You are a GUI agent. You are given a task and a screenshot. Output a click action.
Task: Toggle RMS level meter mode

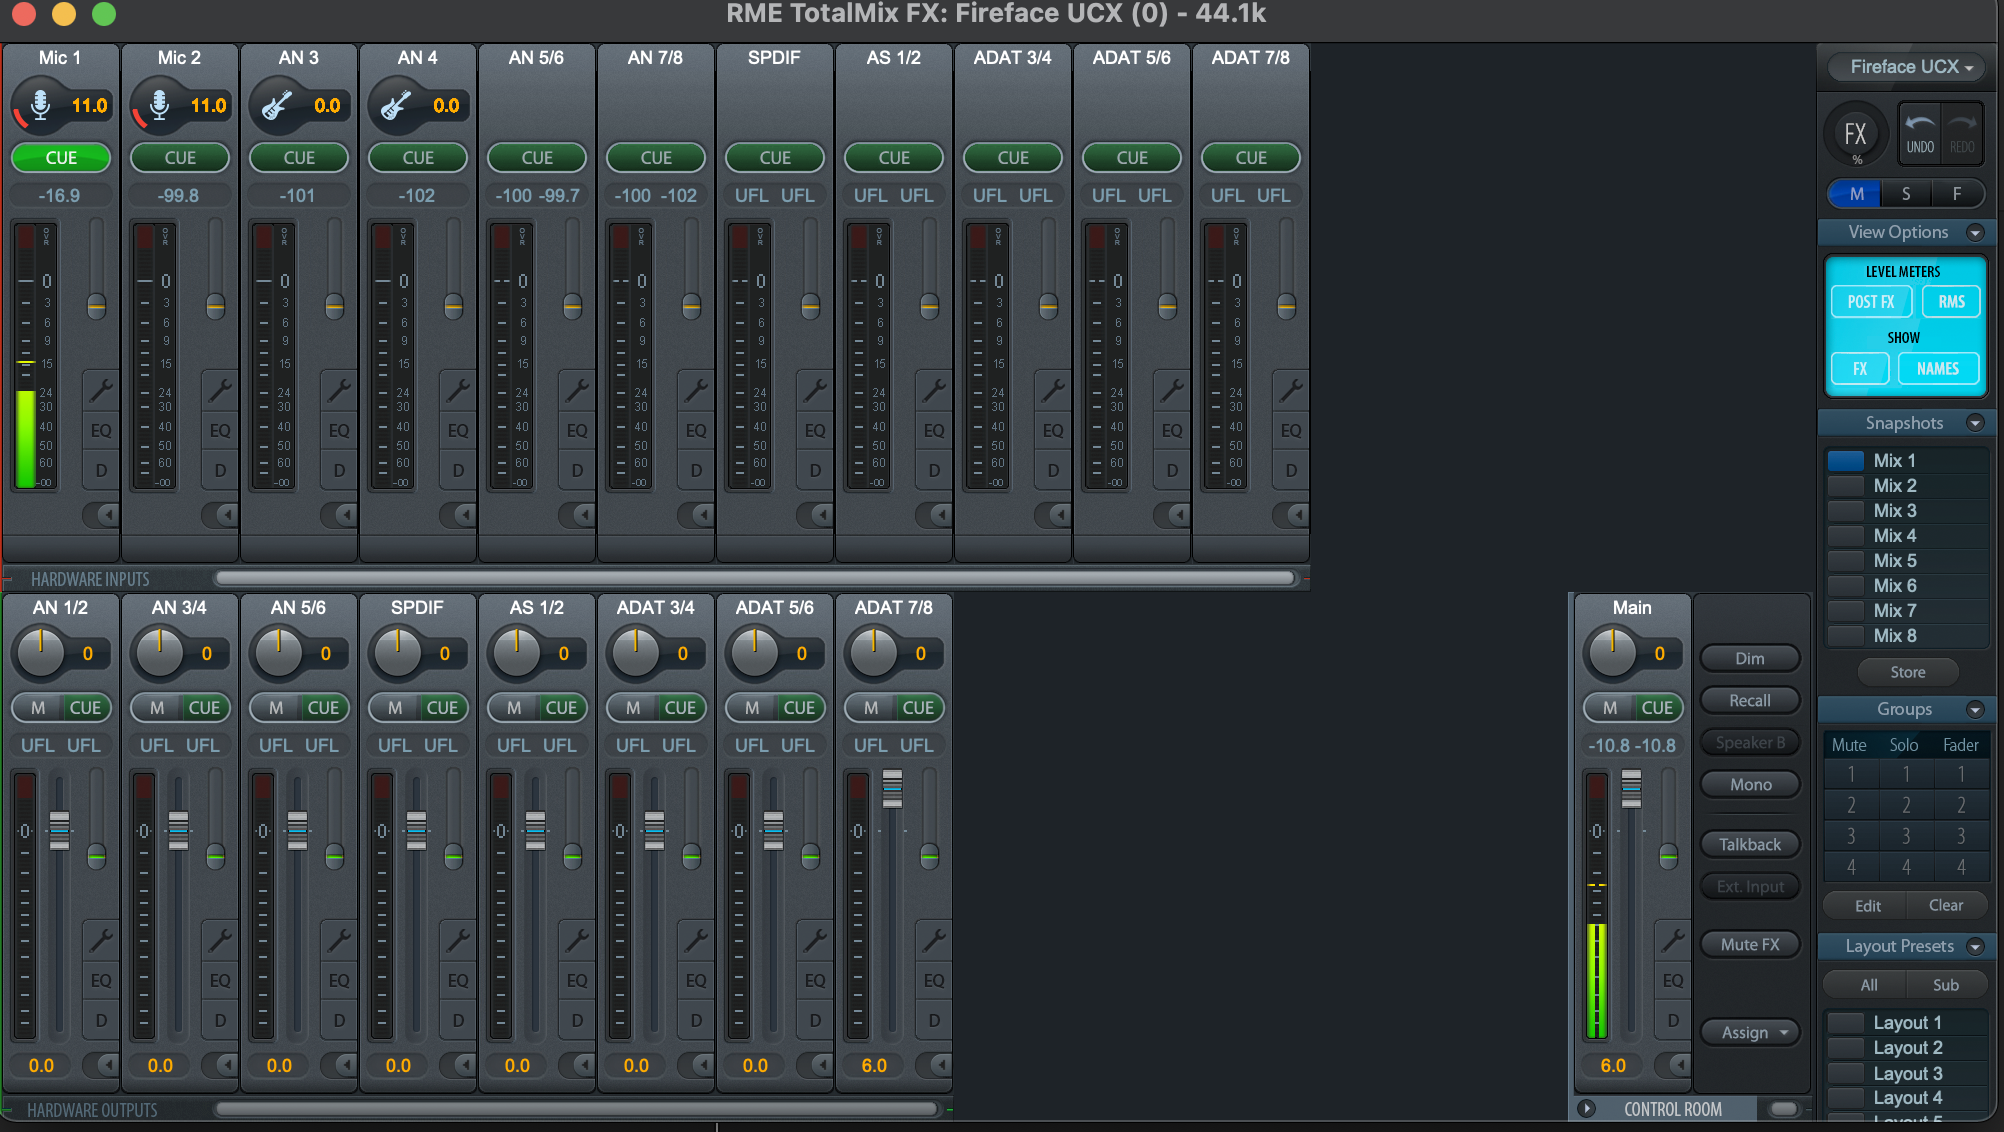pos(1951,301)
